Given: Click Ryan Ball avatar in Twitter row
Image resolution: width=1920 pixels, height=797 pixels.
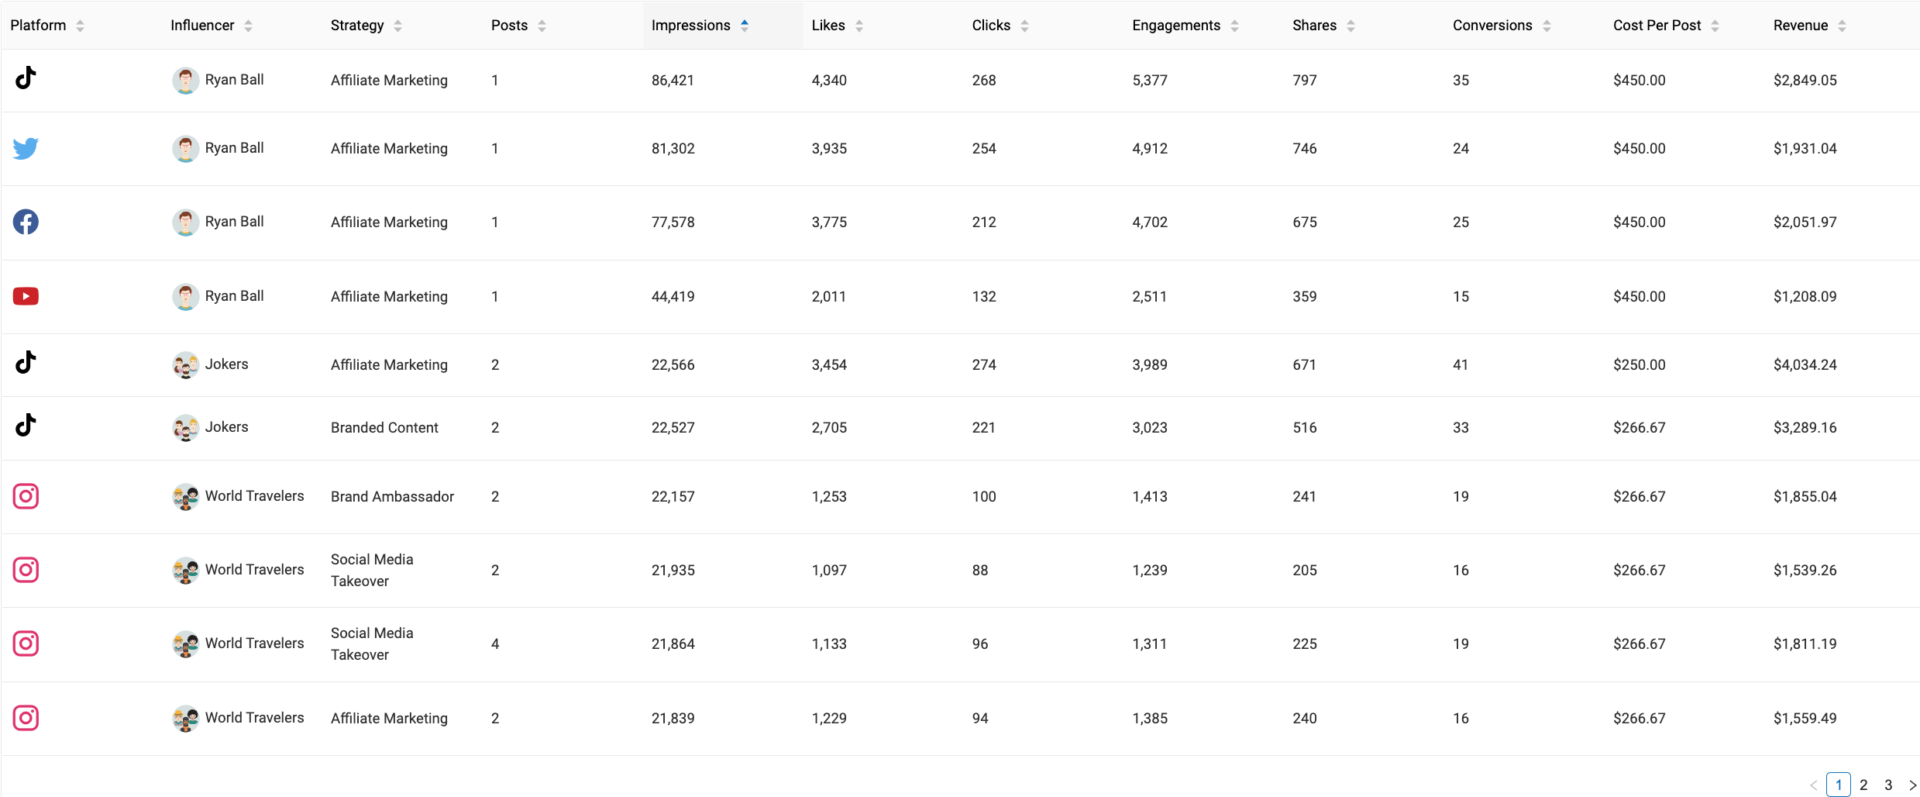Looking at the screenshot, I should 185,149.
